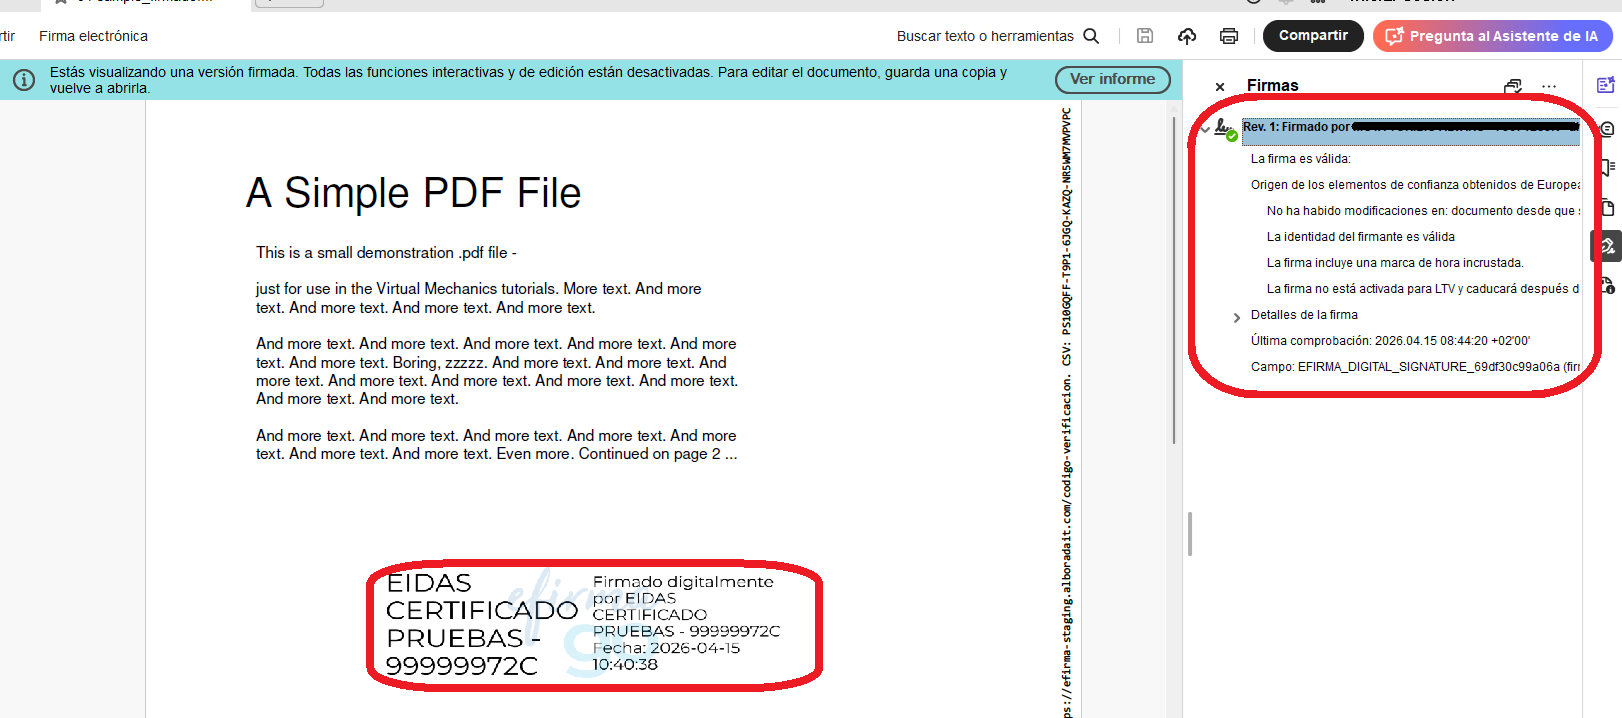The height and width of the screenshot is (718, 1622).
Task: Open the Firma electrónica menu
Action: click(93, 36)
